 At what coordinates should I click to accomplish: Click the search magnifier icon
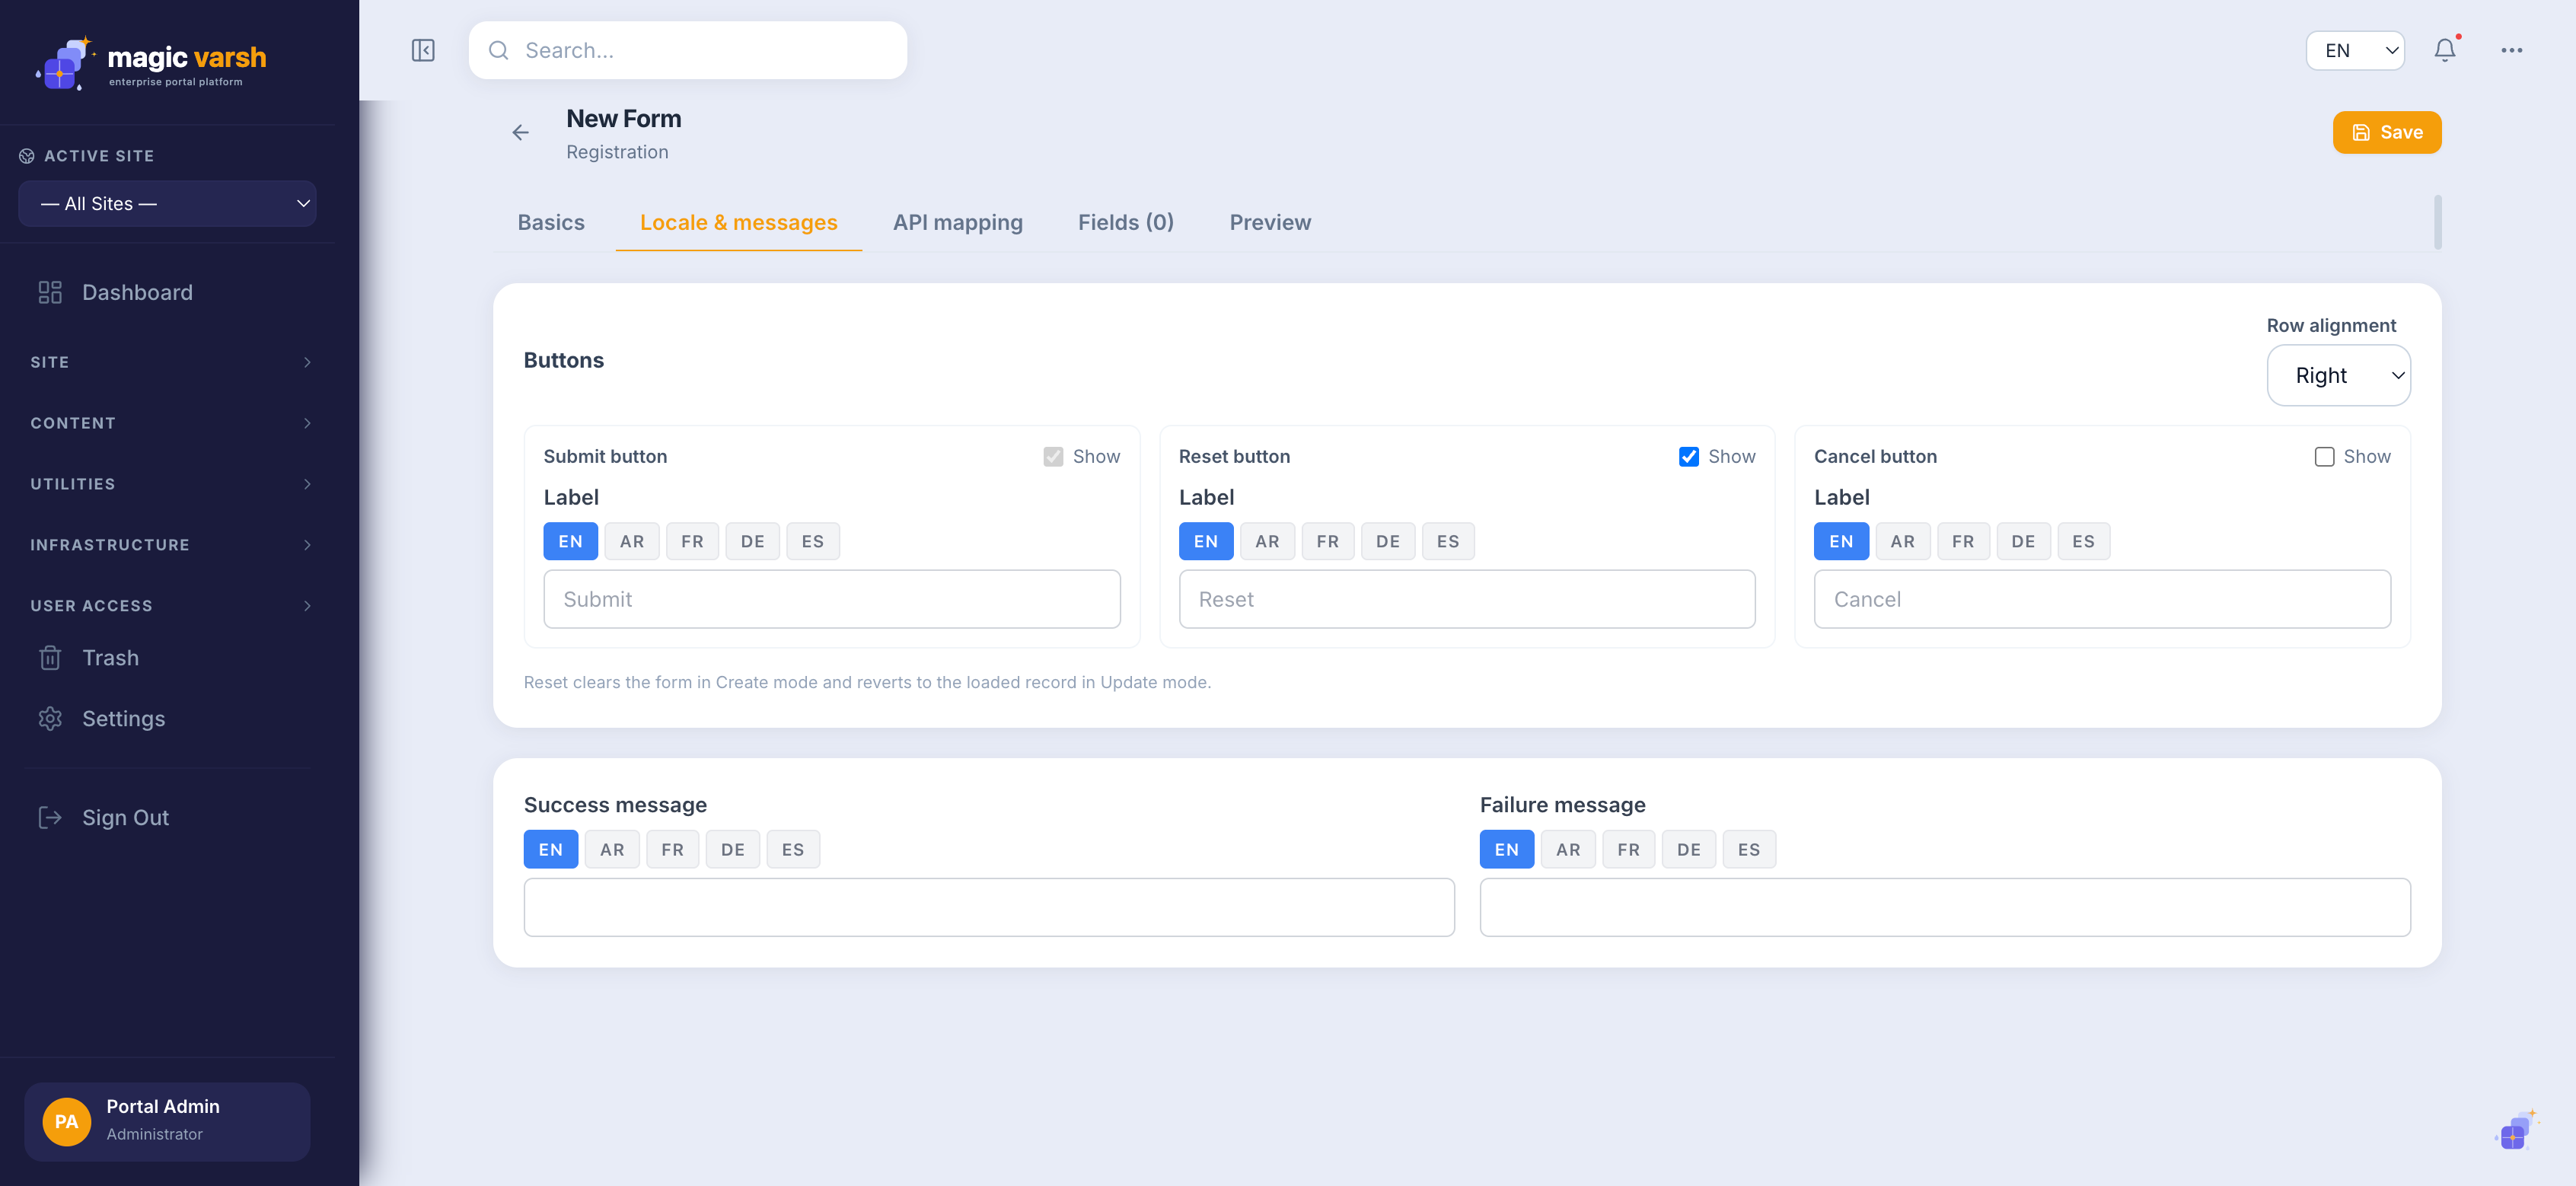(498, 50)
